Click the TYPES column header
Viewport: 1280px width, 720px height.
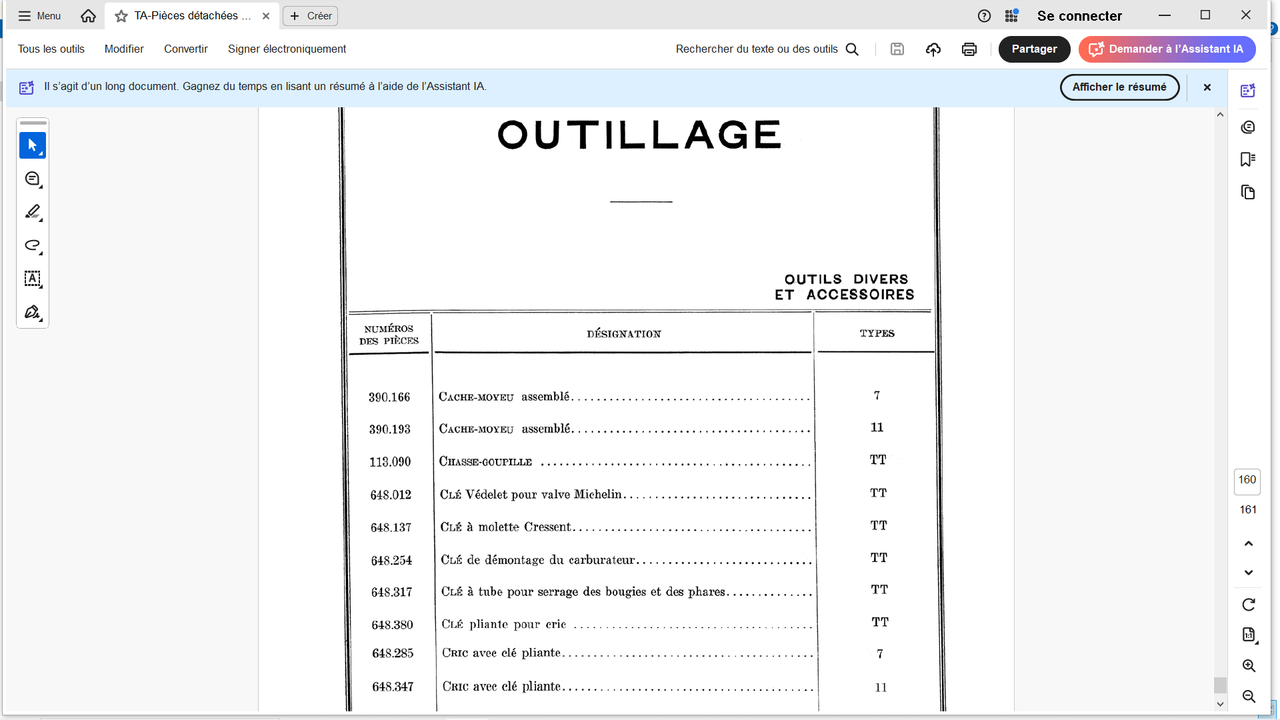click(x=877, y=333)
